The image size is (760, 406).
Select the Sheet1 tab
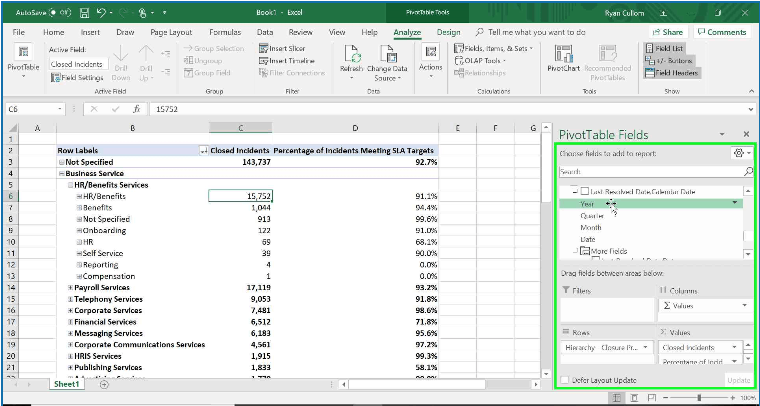click(66, 384)
